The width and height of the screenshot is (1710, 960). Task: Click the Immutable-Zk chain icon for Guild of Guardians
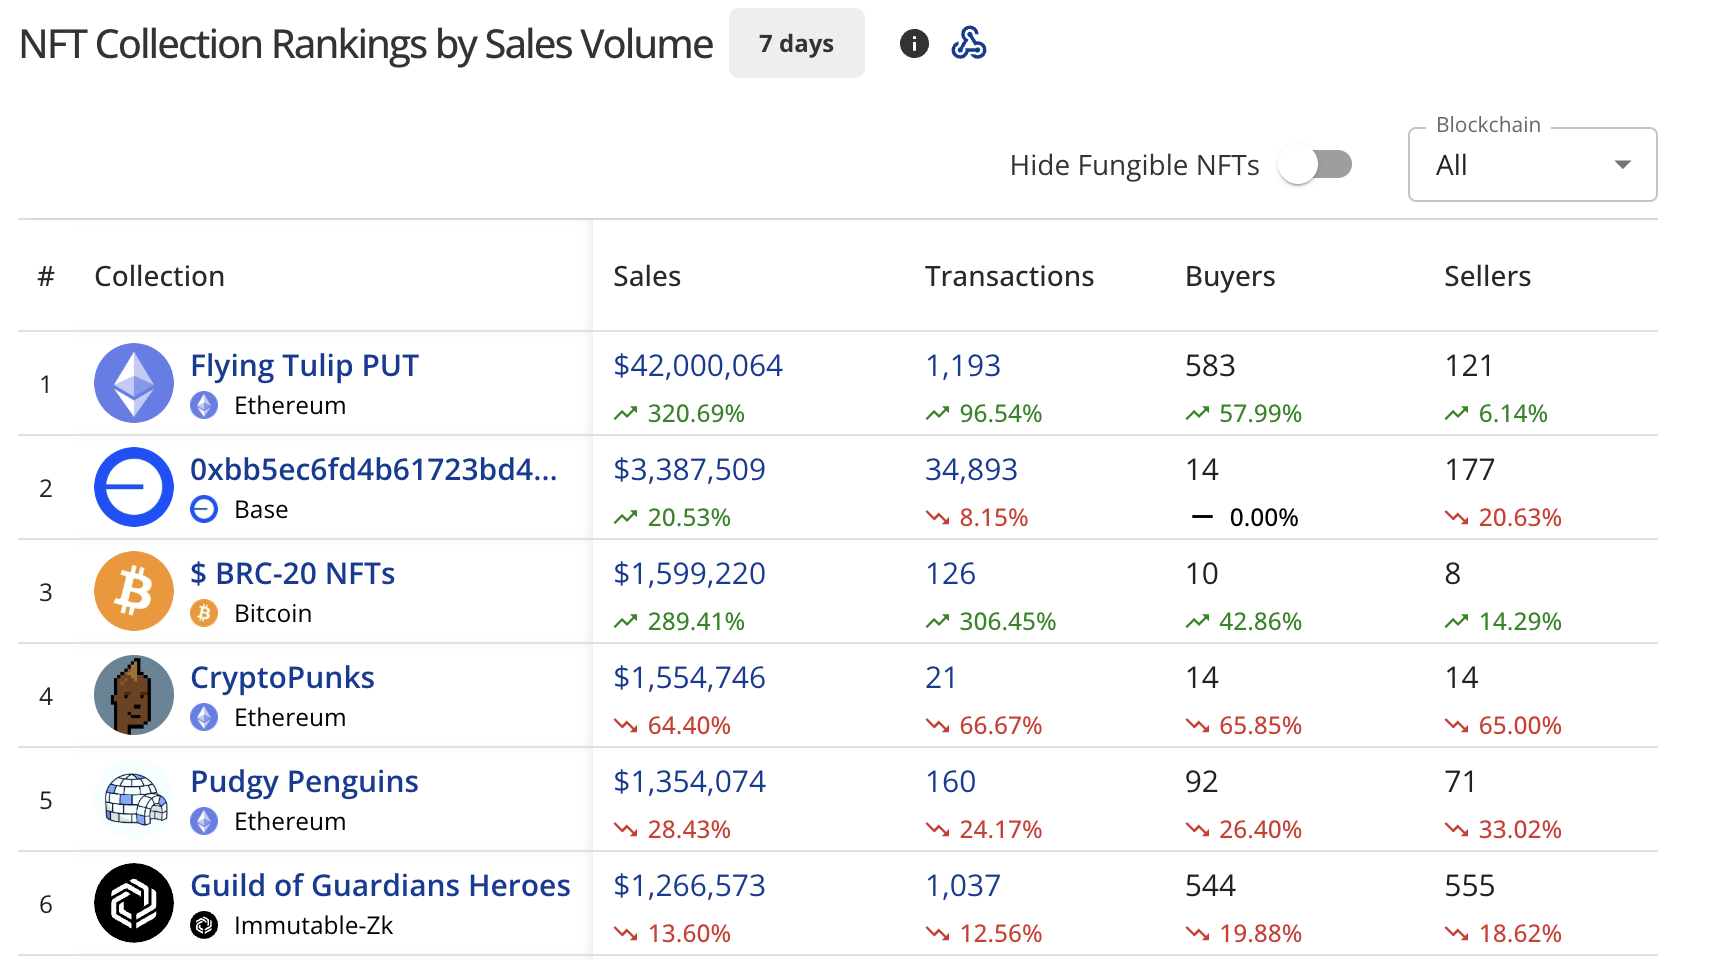pos(204,925)
